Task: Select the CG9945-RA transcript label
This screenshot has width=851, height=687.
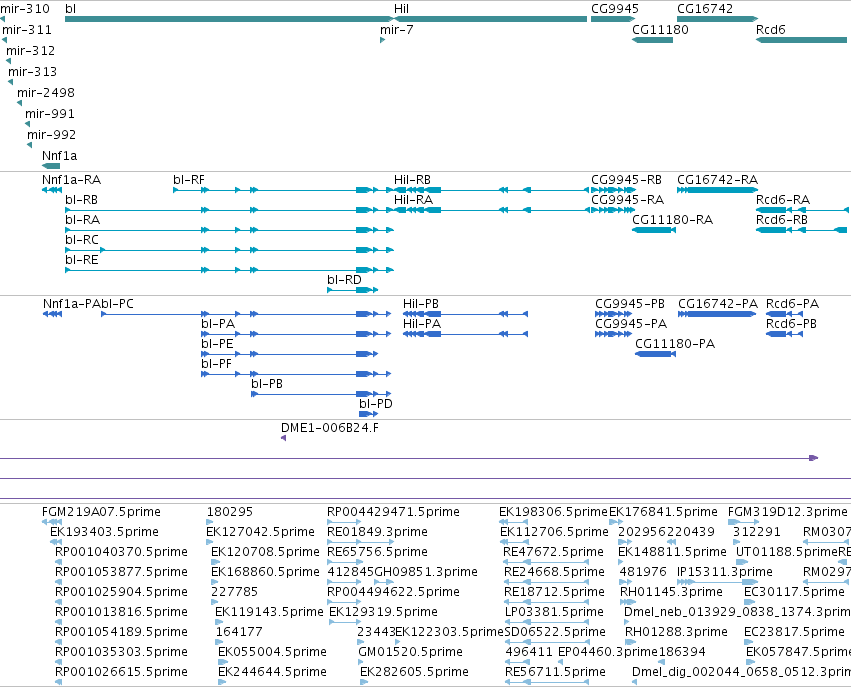Action: (627, 200)
